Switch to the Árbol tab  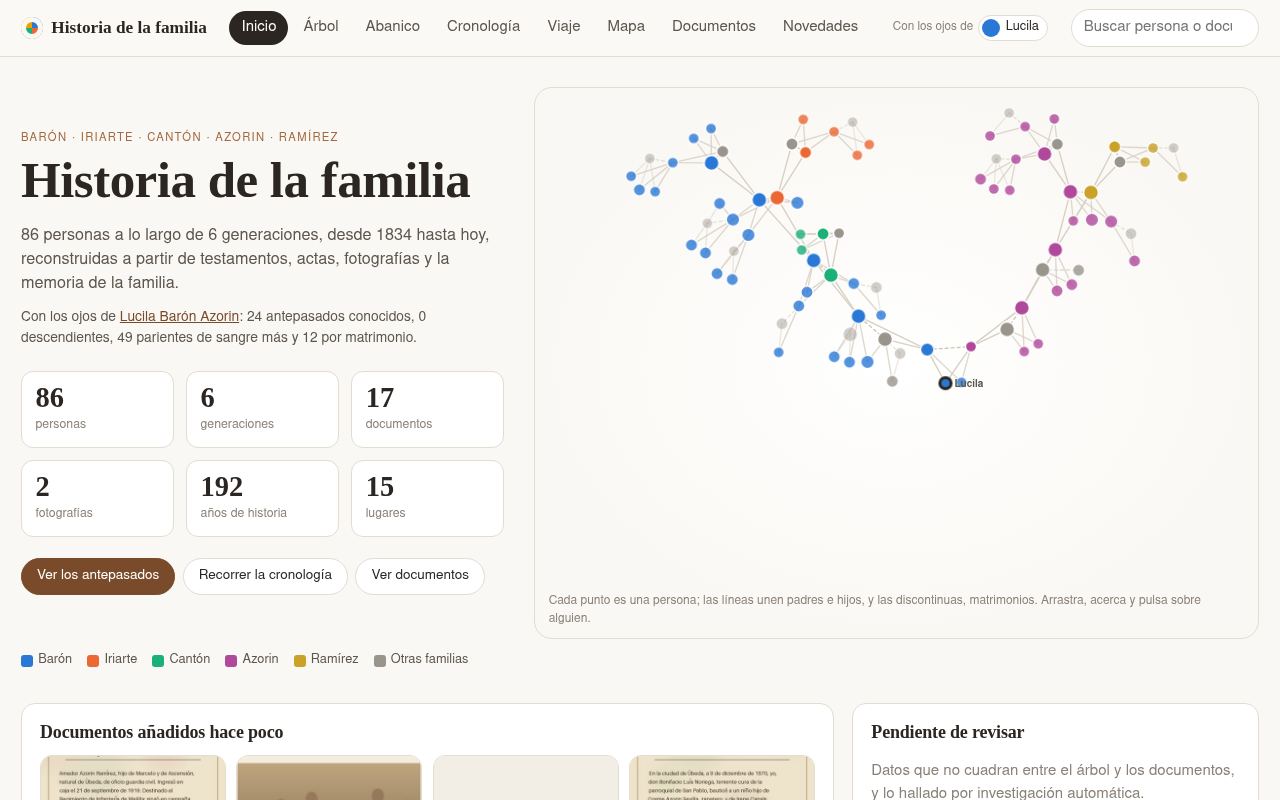[321, 27]
